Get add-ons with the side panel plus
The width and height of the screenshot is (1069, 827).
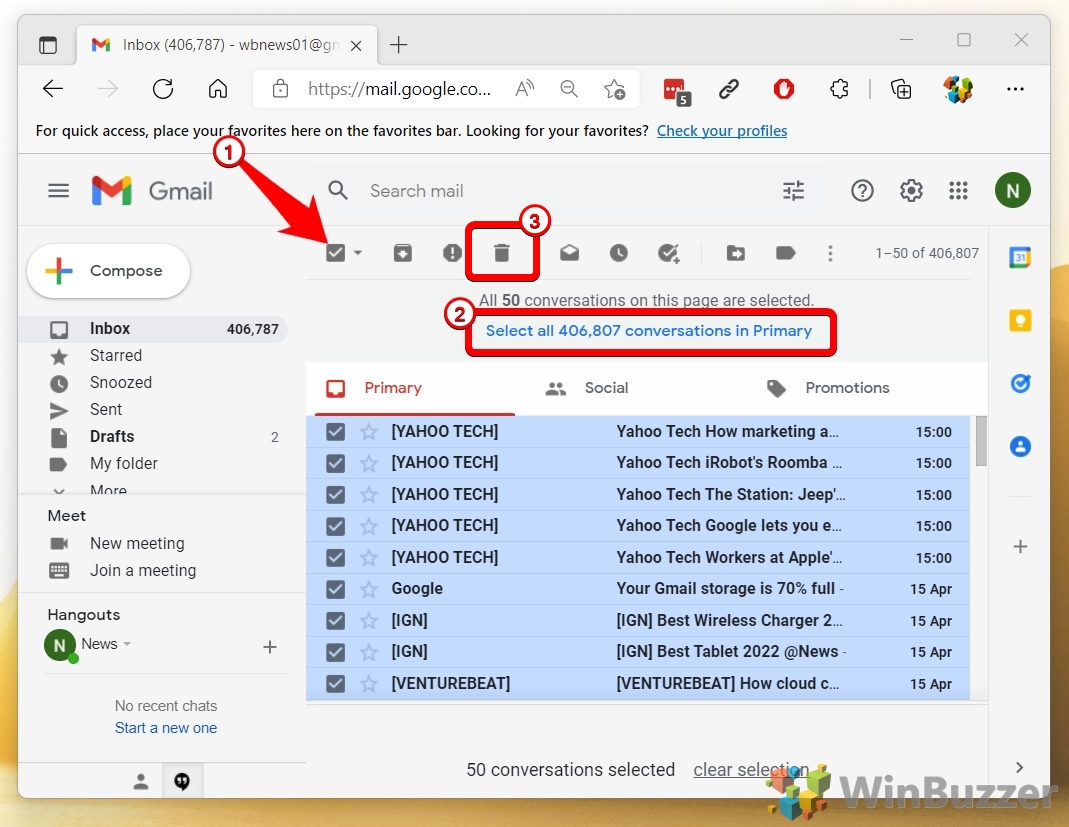coord(1020,546)
